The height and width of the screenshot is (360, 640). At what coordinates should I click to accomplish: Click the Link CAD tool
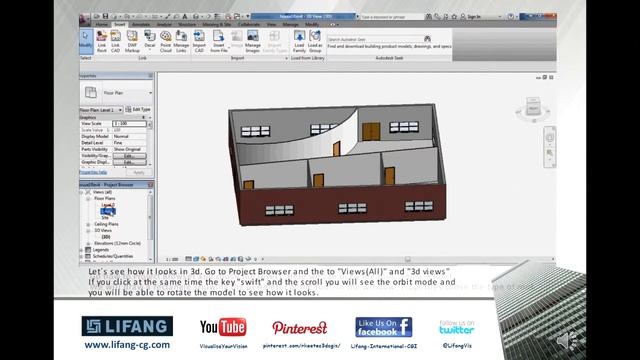click(x=116, y=42)
